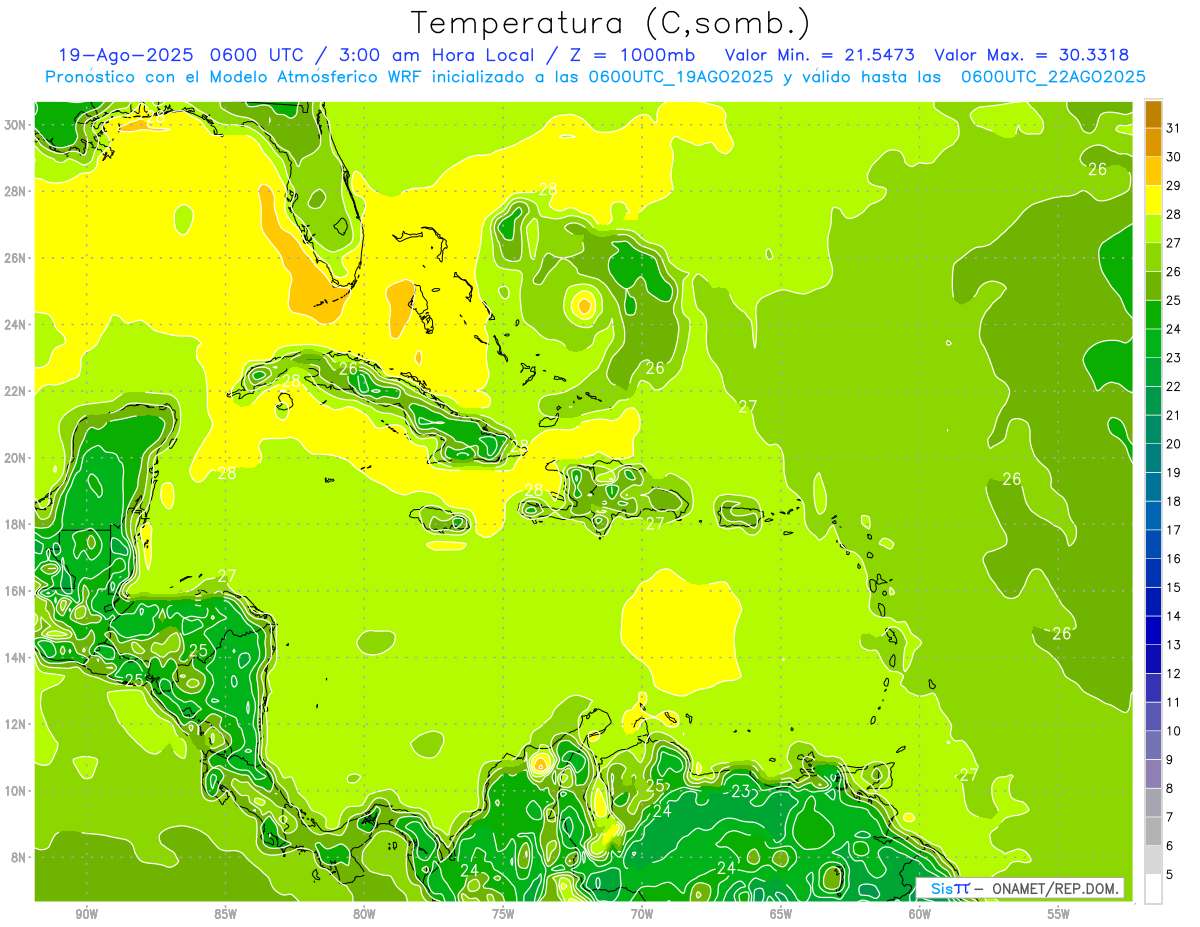
Task: Pick the yellow legend band between 28 and 29
Action: point(1153,199)
